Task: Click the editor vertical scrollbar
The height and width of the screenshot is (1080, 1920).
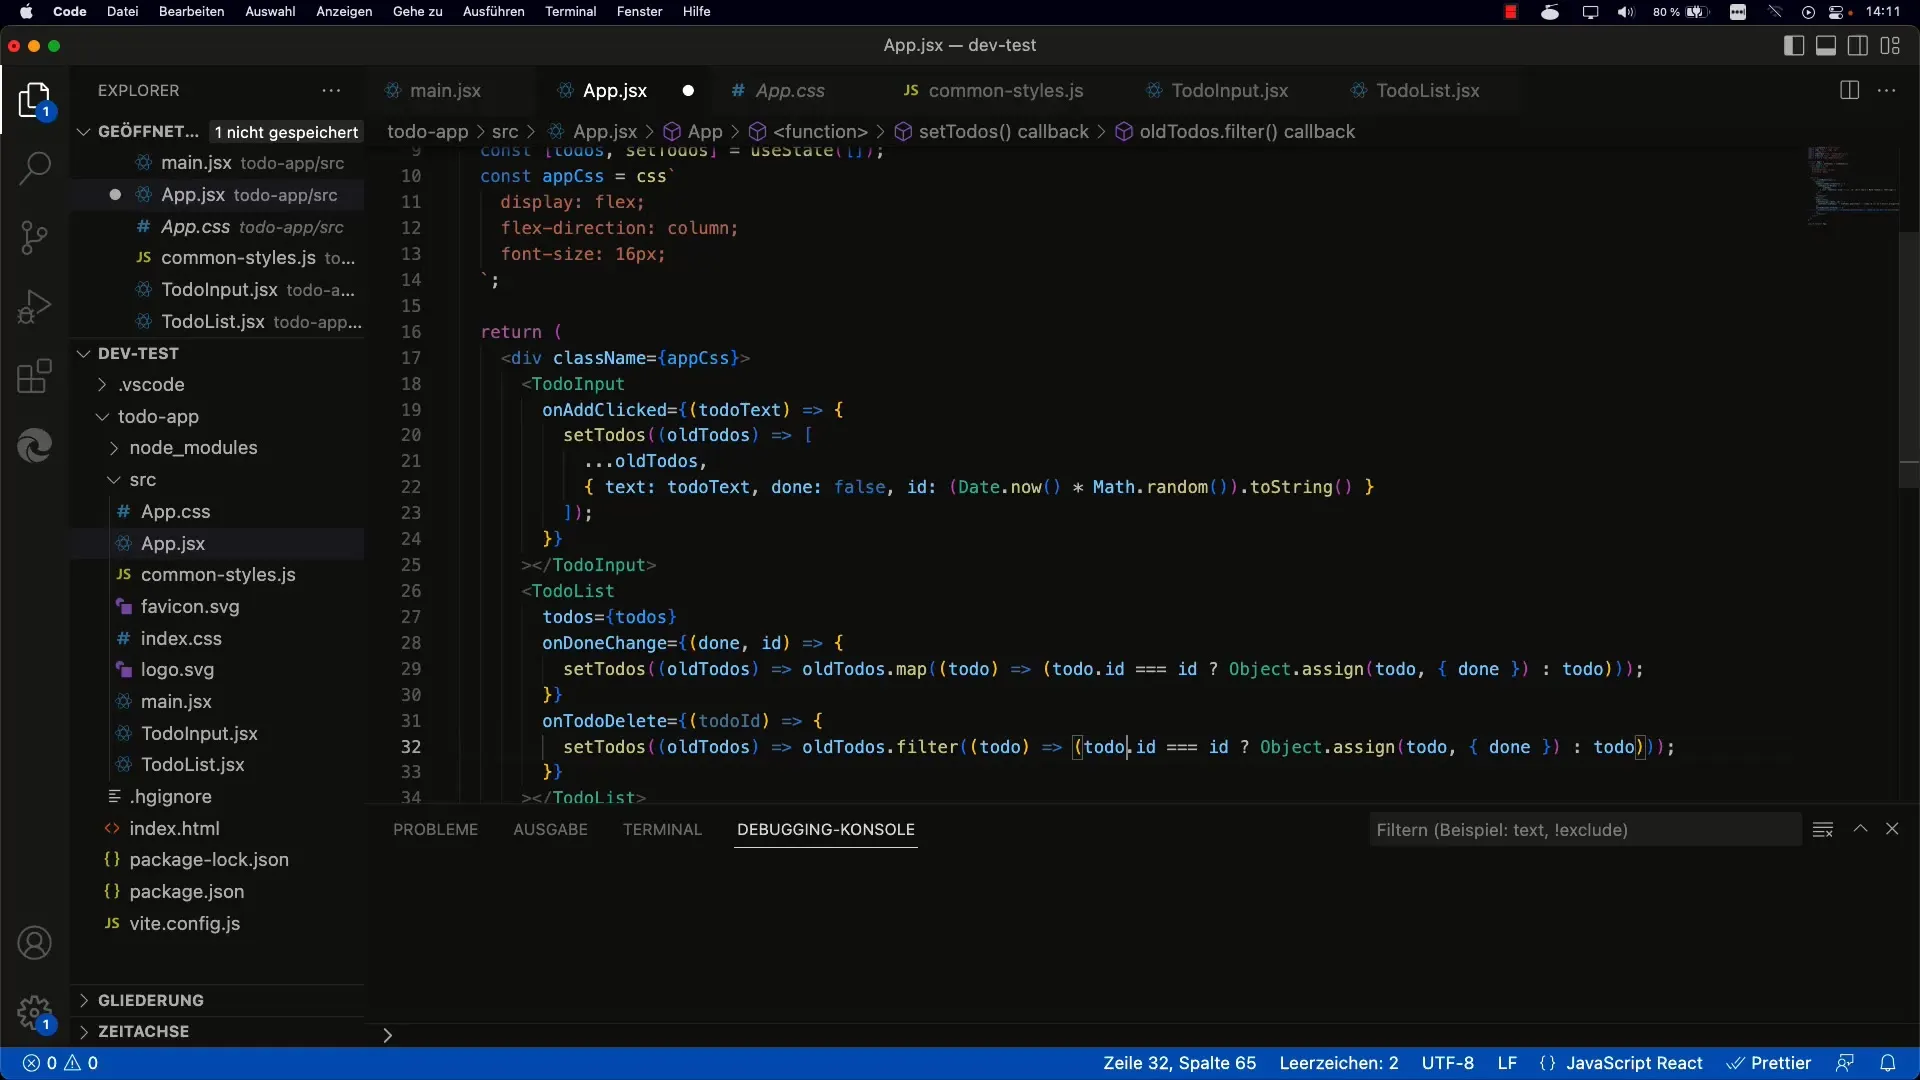Action: pyautogui.click(x=1908, y=360)
